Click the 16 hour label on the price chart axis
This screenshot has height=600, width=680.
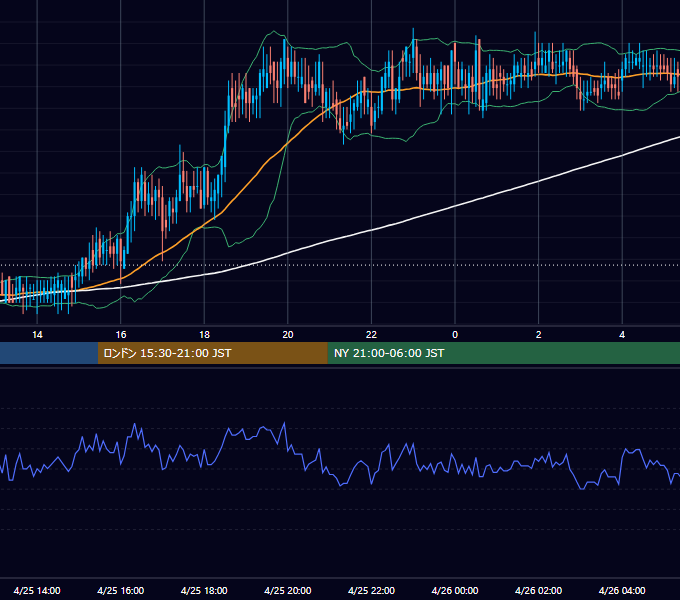coord(121,335)
